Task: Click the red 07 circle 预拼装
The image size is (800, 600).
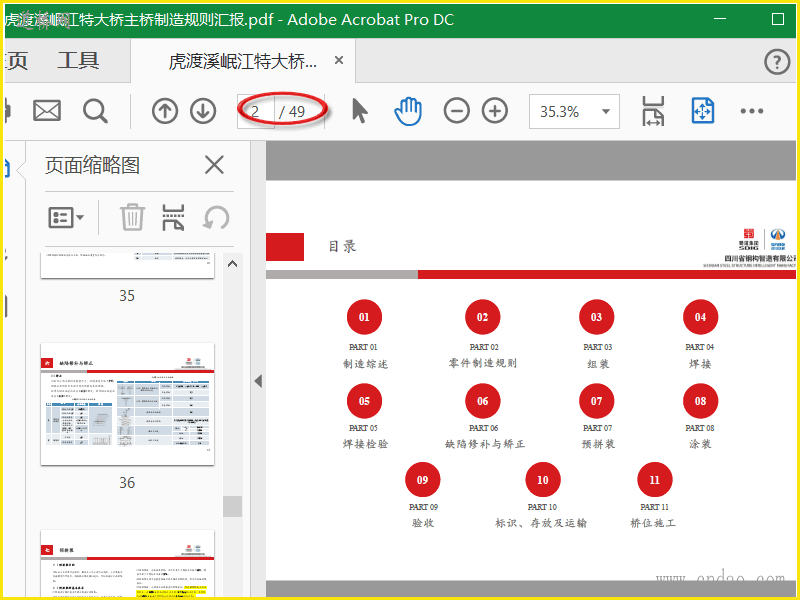Action: tap(596, 401)
